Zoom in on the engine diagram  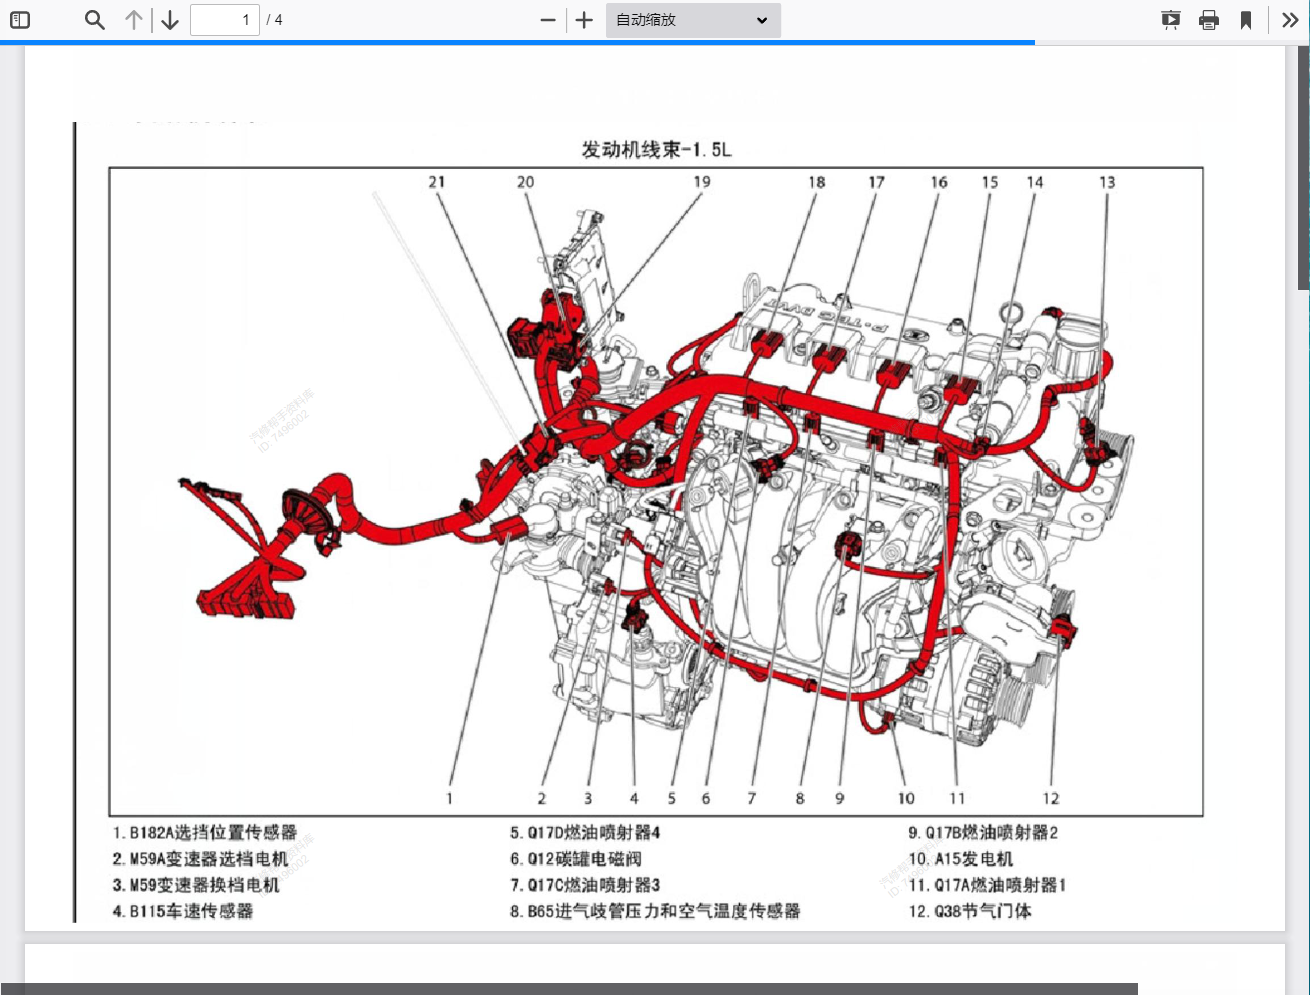(x=584, y=20)
